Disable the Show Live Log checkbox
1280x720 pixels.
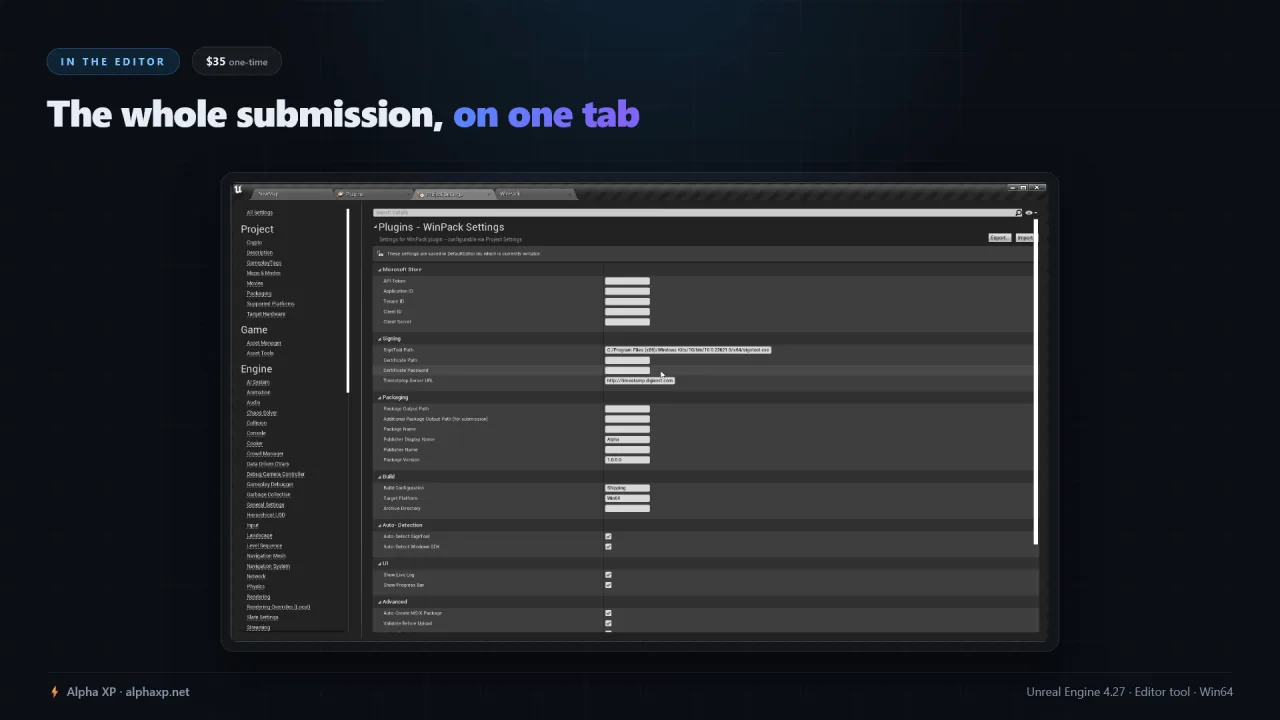tap(608, 575)
